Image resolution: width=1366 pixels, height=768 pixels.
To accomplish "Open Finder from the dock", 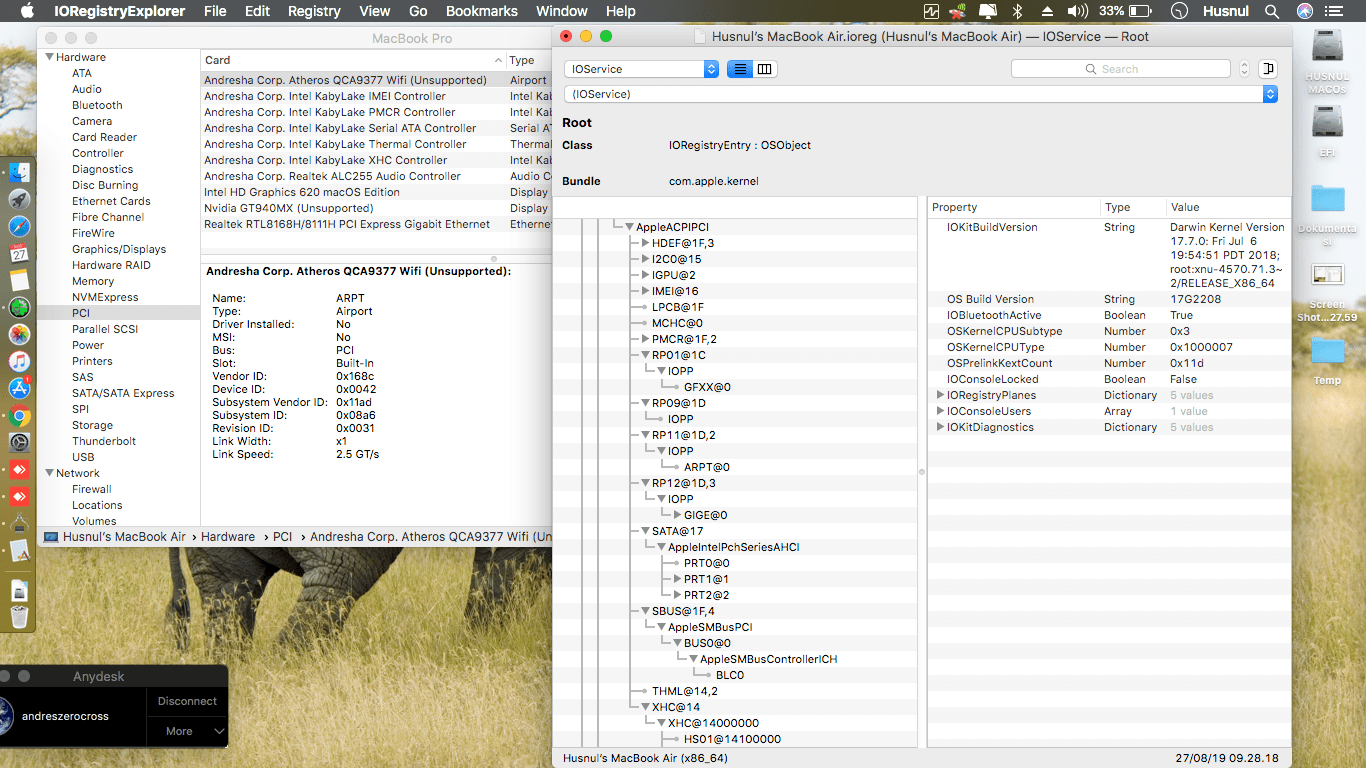I will pos(19,173).
